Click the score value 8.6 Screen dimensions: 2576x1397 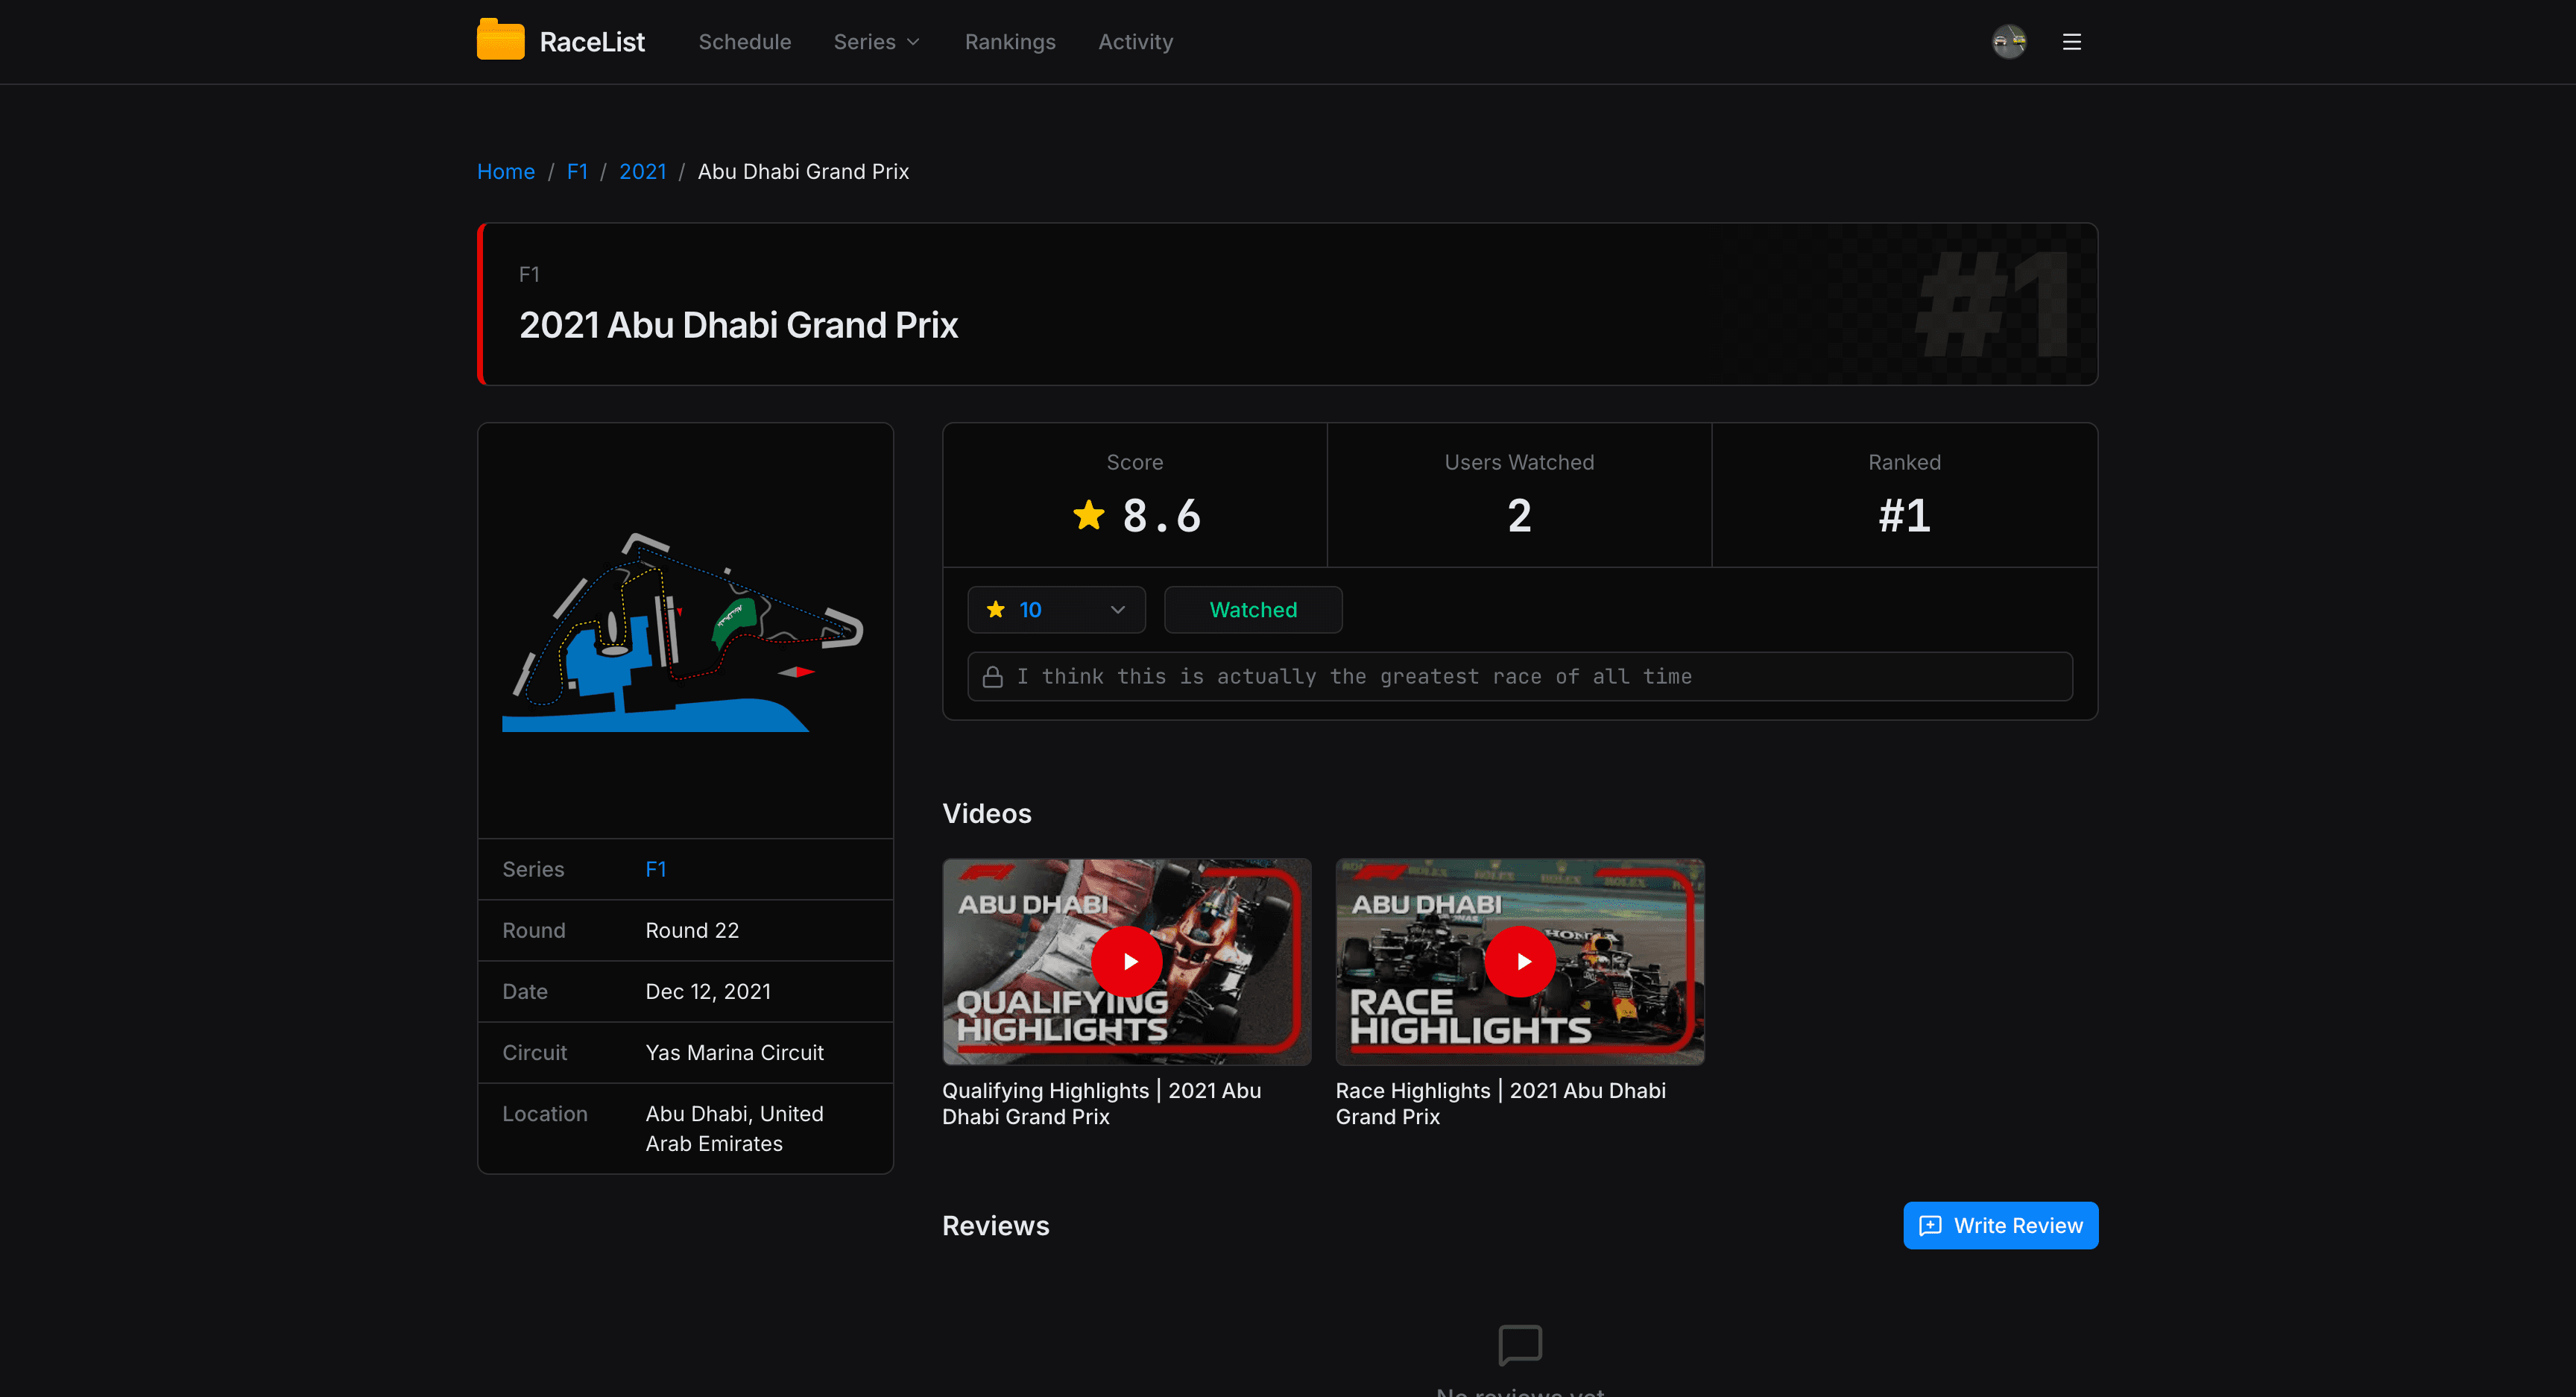point(1161,515)
